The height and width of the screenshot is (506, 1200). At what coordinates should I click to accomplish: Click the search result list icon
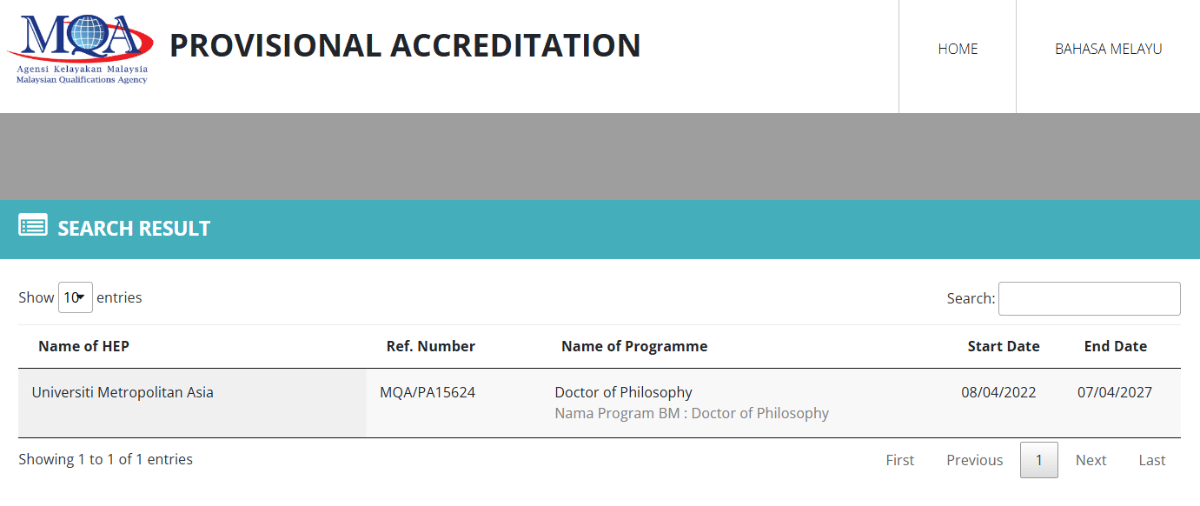point(33,226)
